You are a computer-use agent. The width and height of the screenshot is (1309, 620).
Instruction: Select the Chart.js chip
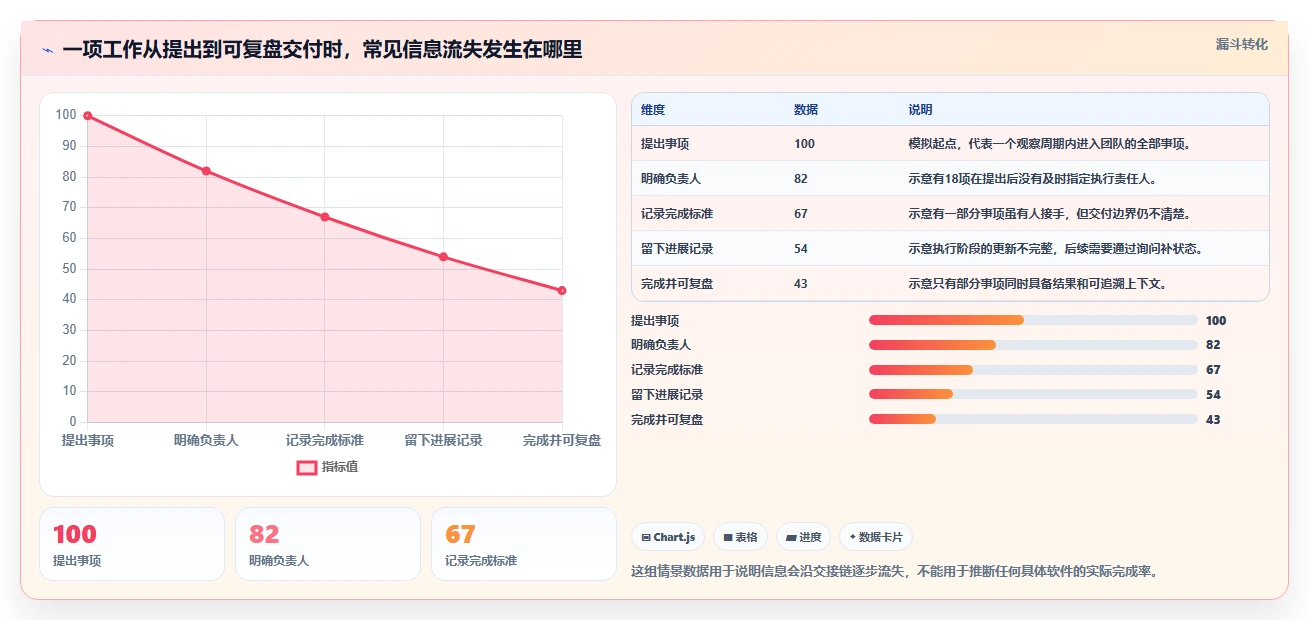tap(668, 537)
